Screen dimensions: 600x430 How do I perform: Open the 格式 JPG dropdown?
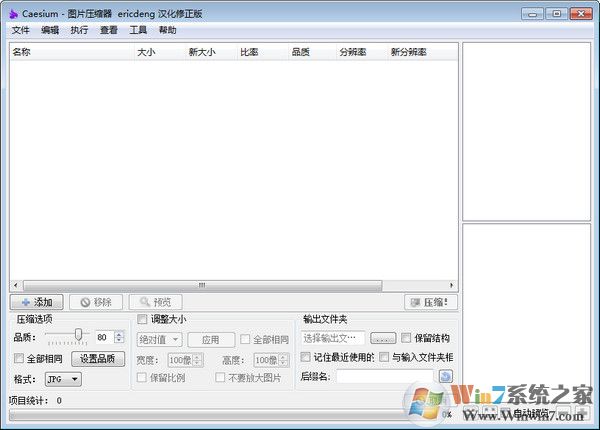point(63,379)
